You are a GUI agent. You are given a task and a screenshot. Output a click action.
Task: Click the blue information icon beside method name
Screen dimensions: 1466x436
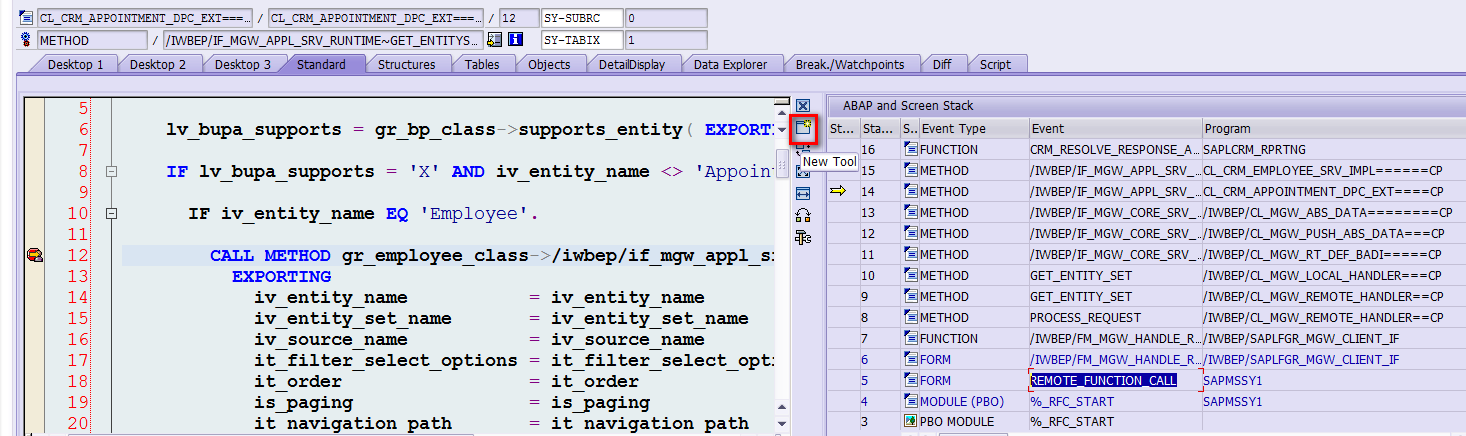[516, 40]
